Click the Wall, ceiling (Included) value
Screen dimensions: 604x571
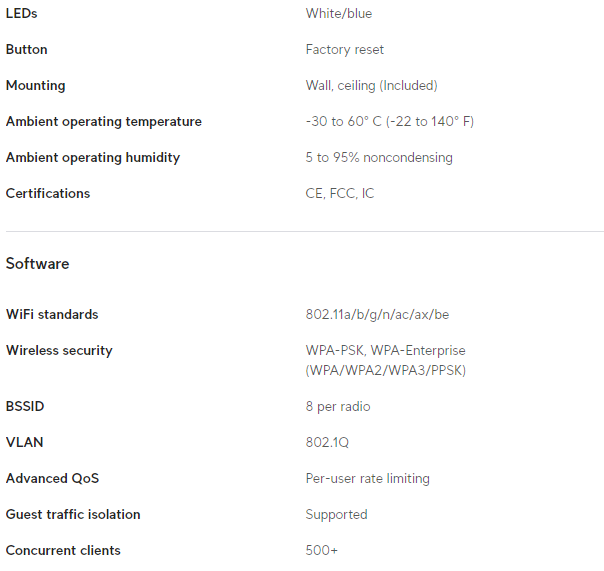tap(371, 86)
